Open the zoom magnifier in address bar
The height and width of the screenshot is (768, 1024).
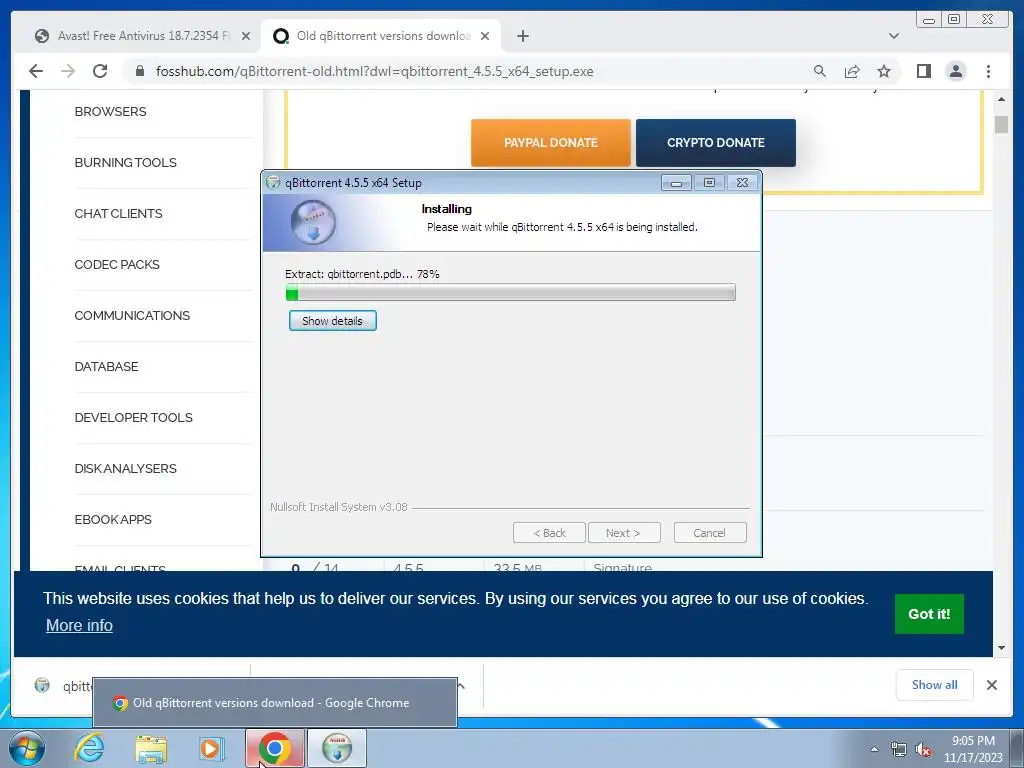820,71
